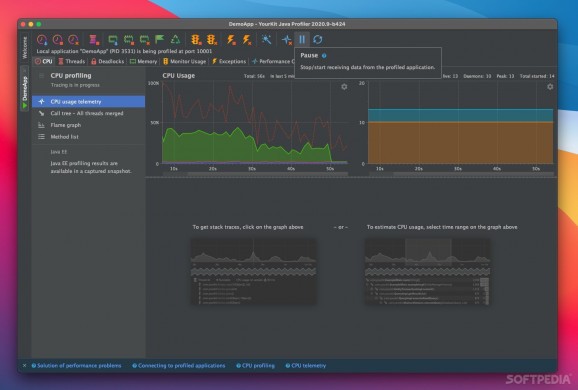Open the Performance Charts tab

point(273,61)
